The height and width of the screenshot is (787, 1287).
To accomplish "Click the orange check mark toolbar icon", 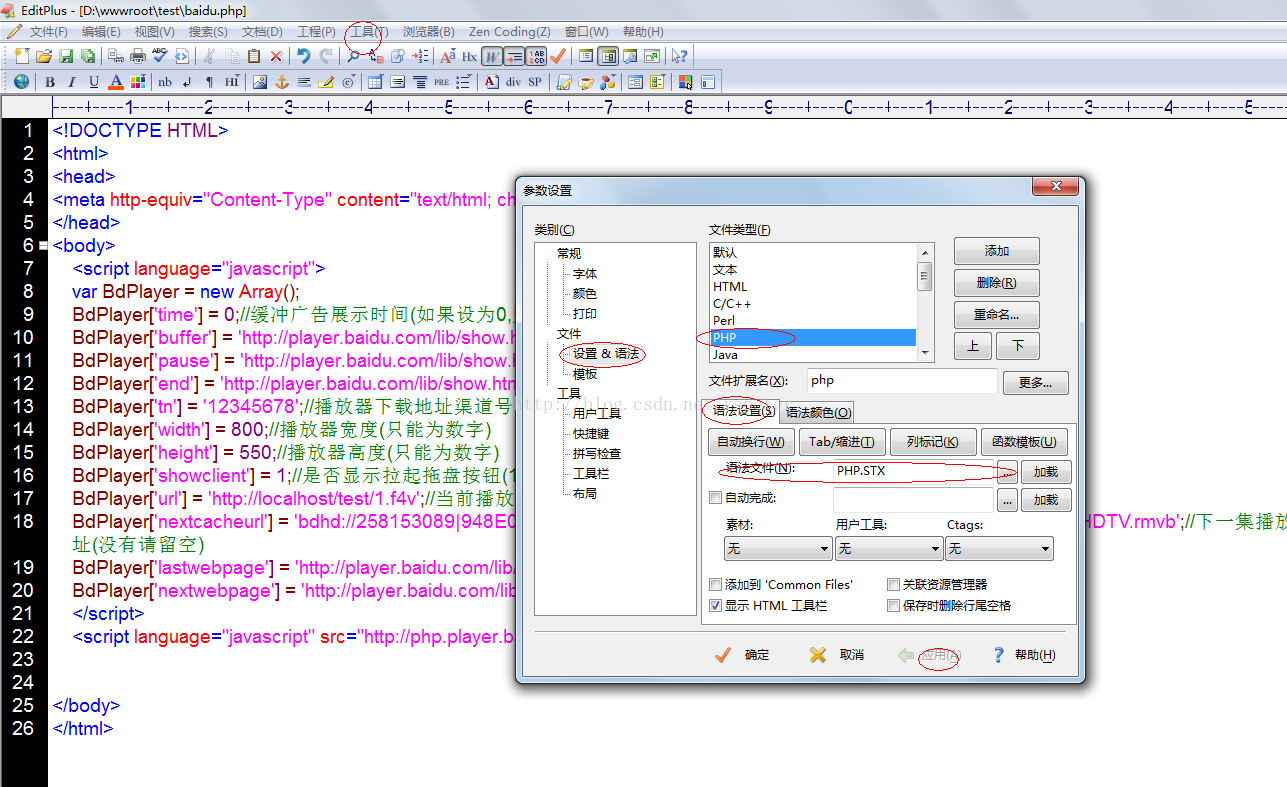I will pos(557,56).
